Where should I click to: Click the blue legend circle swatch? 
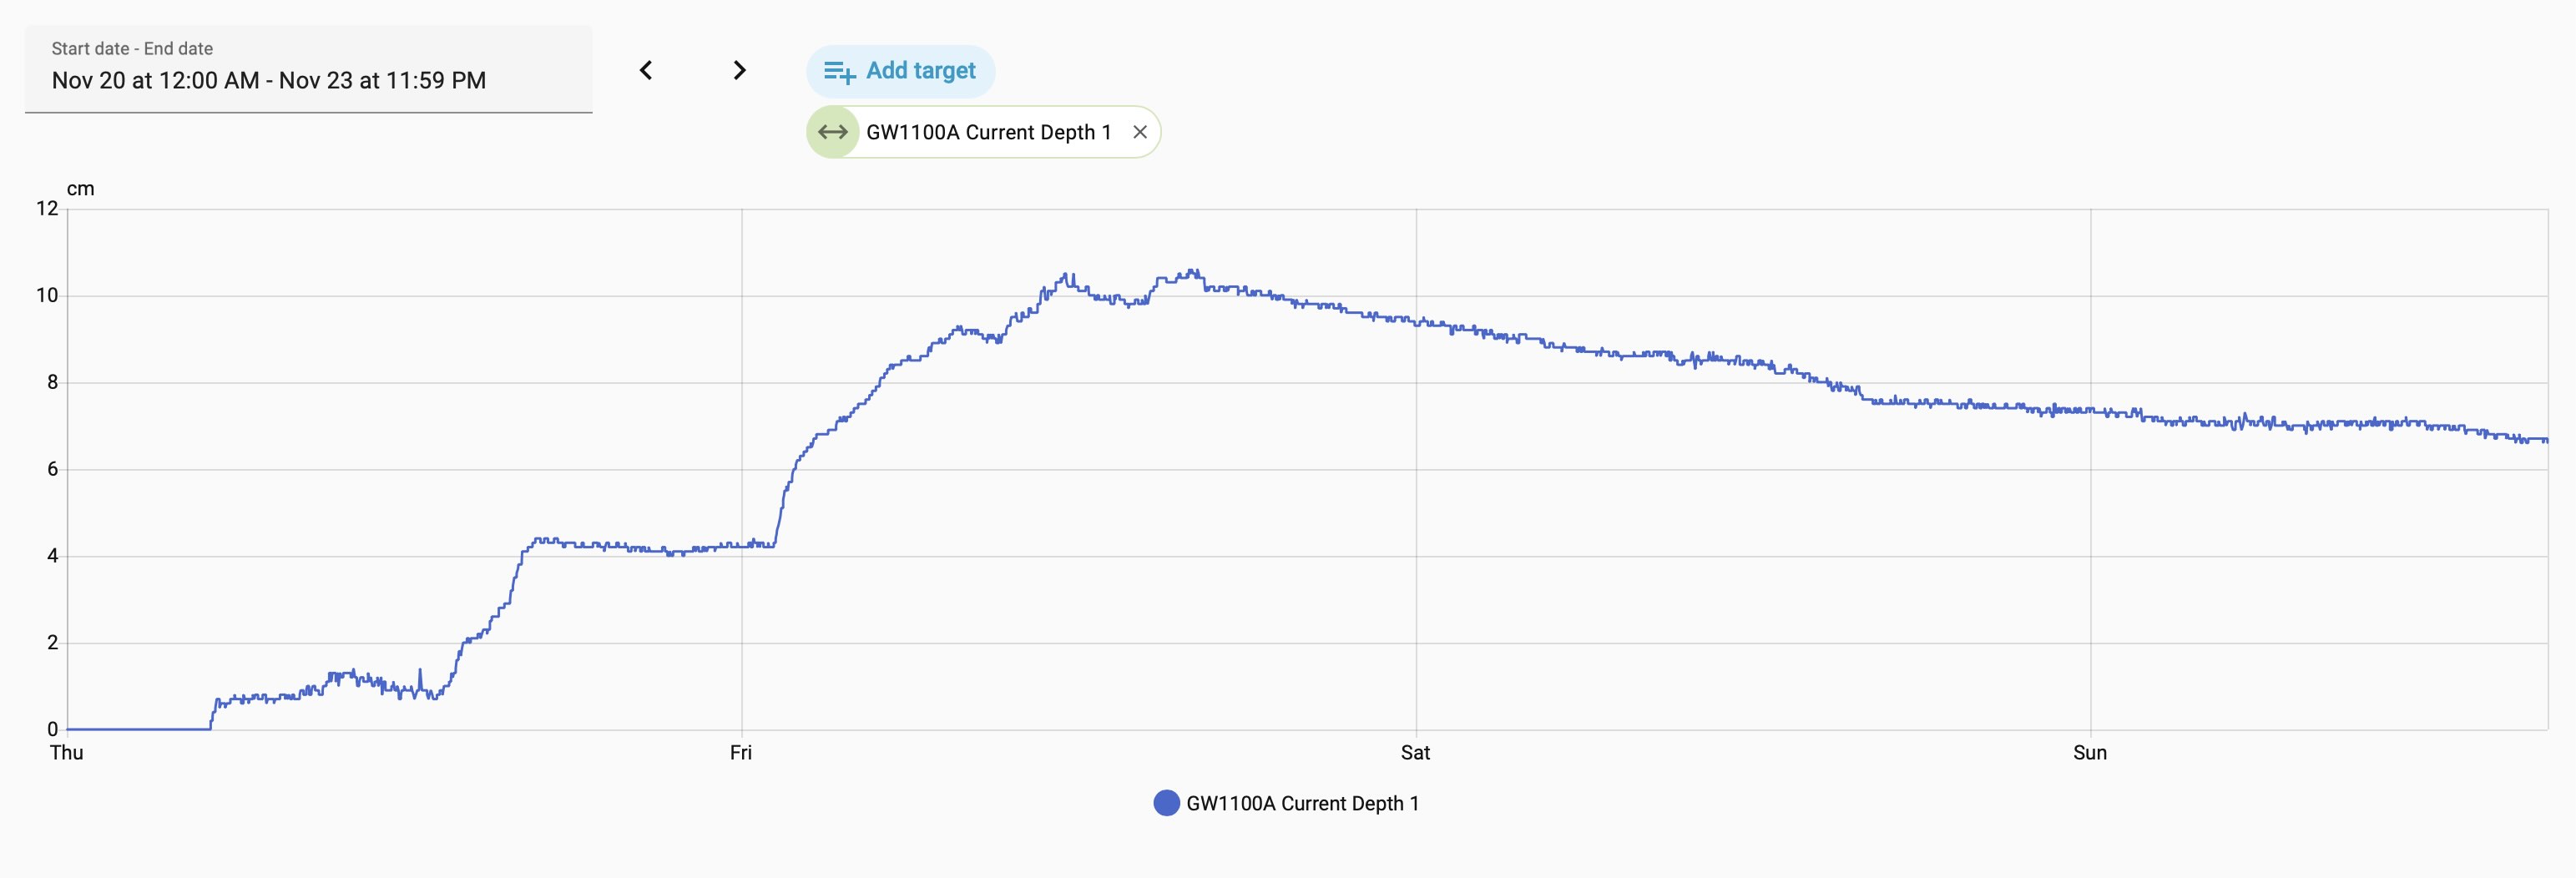[1166, 803]
